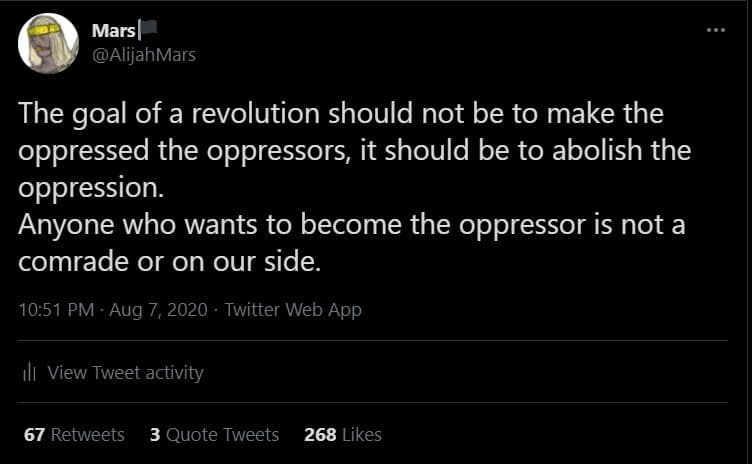Show the 67 Retweets list
The image size is (752, 464).
click(x=74, y=434)
